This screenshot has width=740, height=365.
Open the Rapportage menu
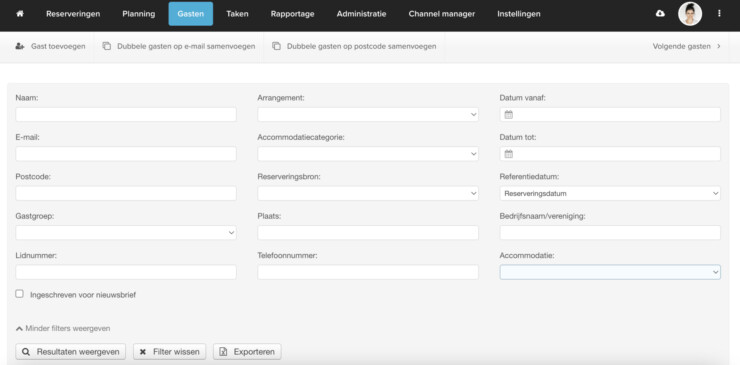tap(293, 14)
